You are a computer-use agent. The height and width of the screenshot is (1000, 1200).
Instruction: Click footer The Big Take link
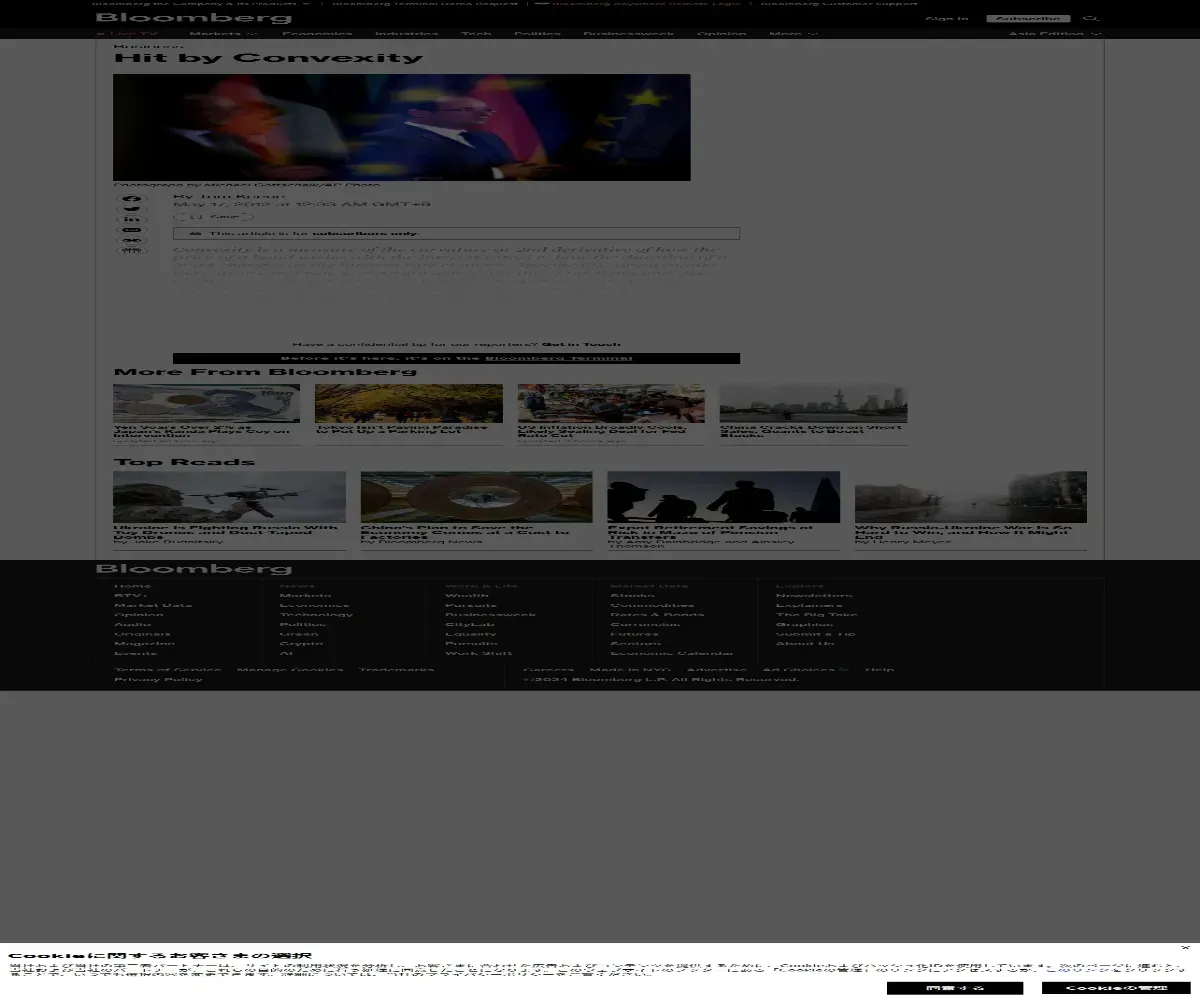(x=816, y=615)
